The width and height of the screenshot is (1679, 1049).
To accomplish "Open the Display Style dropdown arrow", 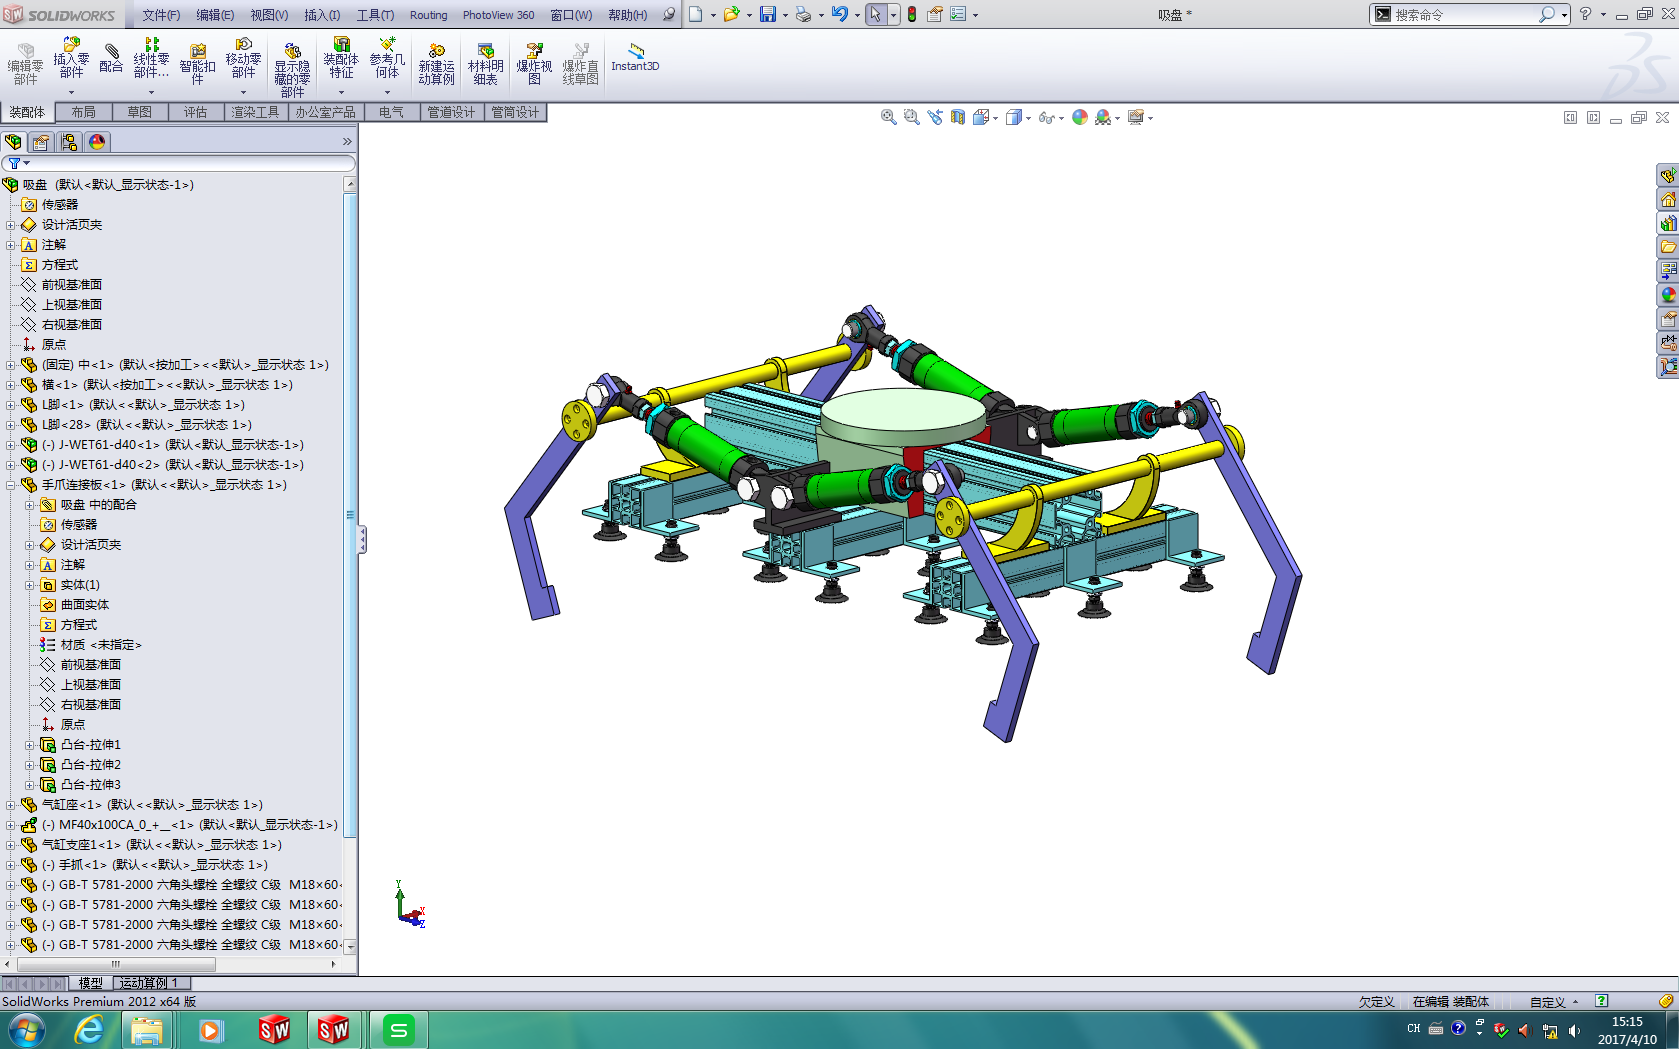I will point(1028,118).
